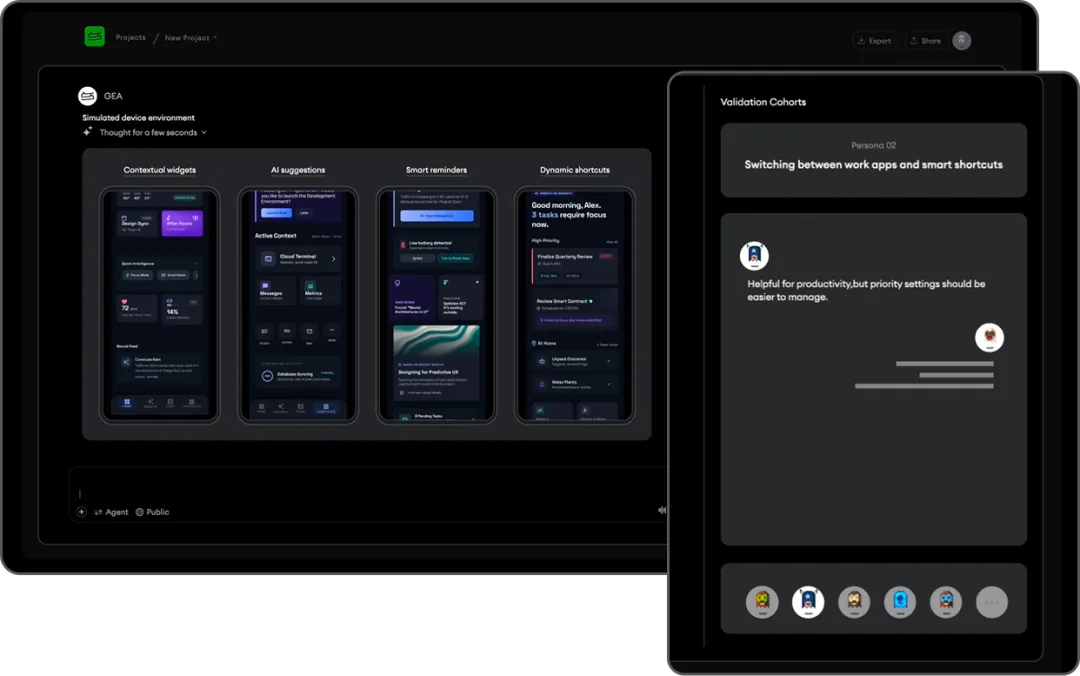Toggle the Public visibility option
The image size is (1080, 676).
coord(152,512)
